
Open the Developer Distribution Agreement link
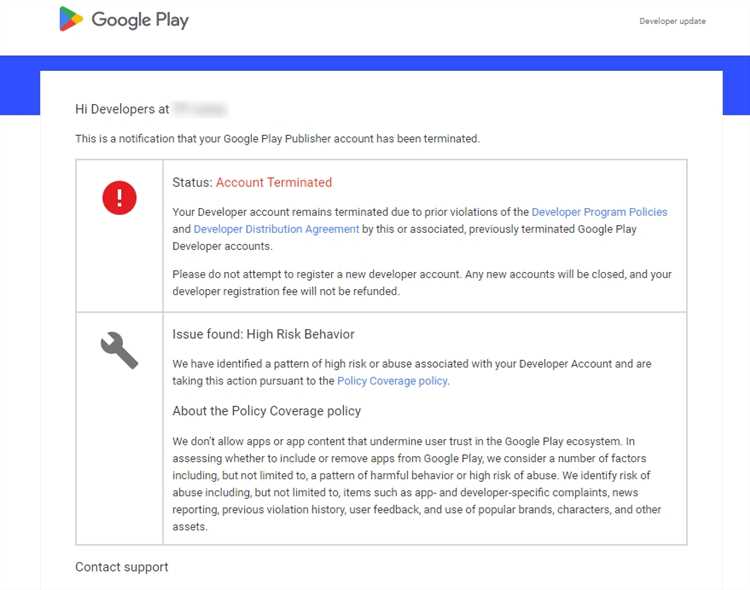click(x=276, y=229)
